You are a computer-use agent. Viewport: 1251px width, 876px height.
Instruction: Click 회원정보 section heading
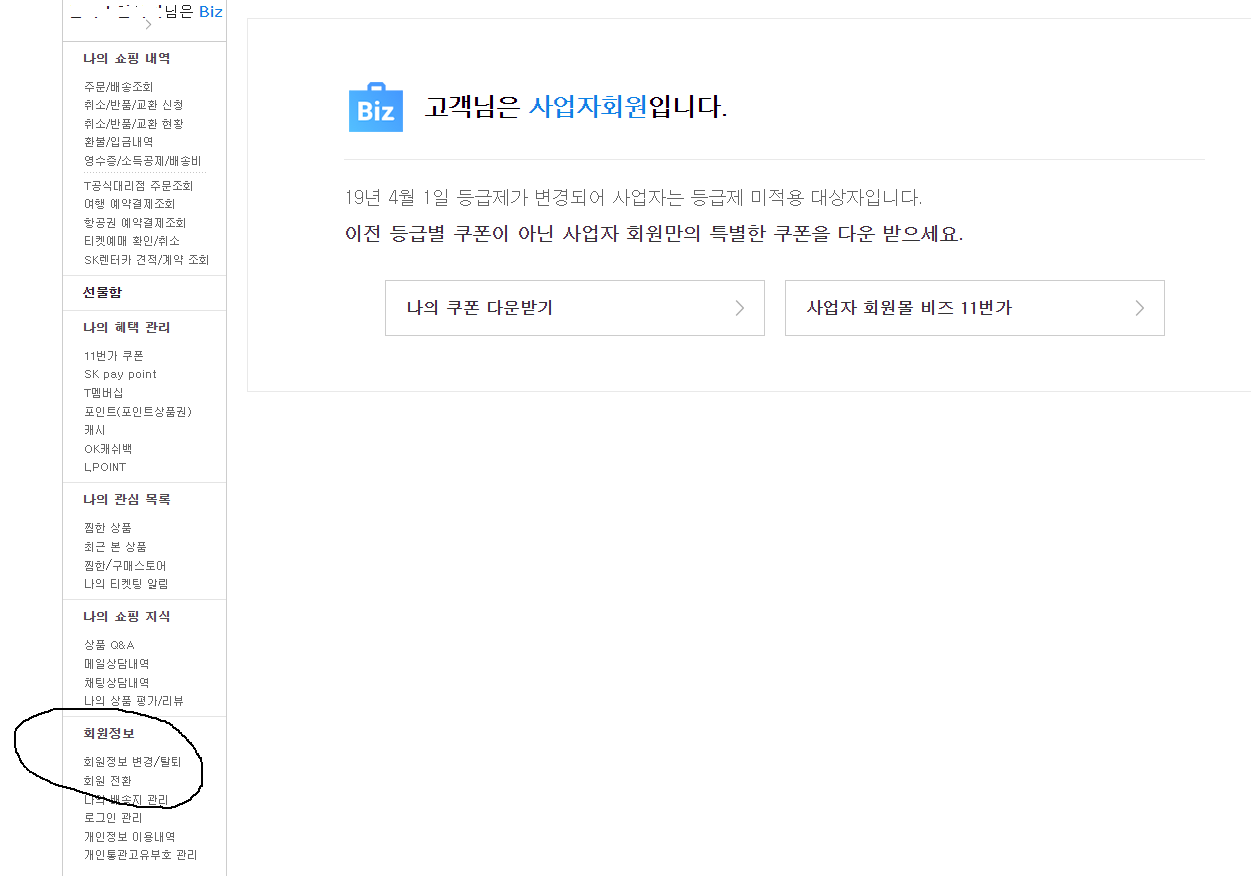coord(109,733)
